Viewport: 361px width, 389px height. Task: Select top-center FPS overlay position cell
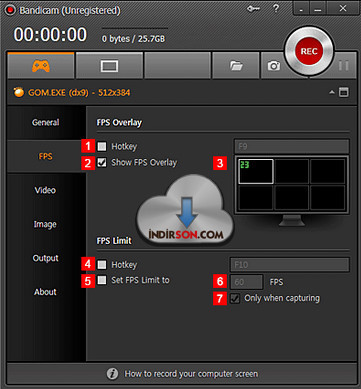pyautogui.click(x=292, y=171)
